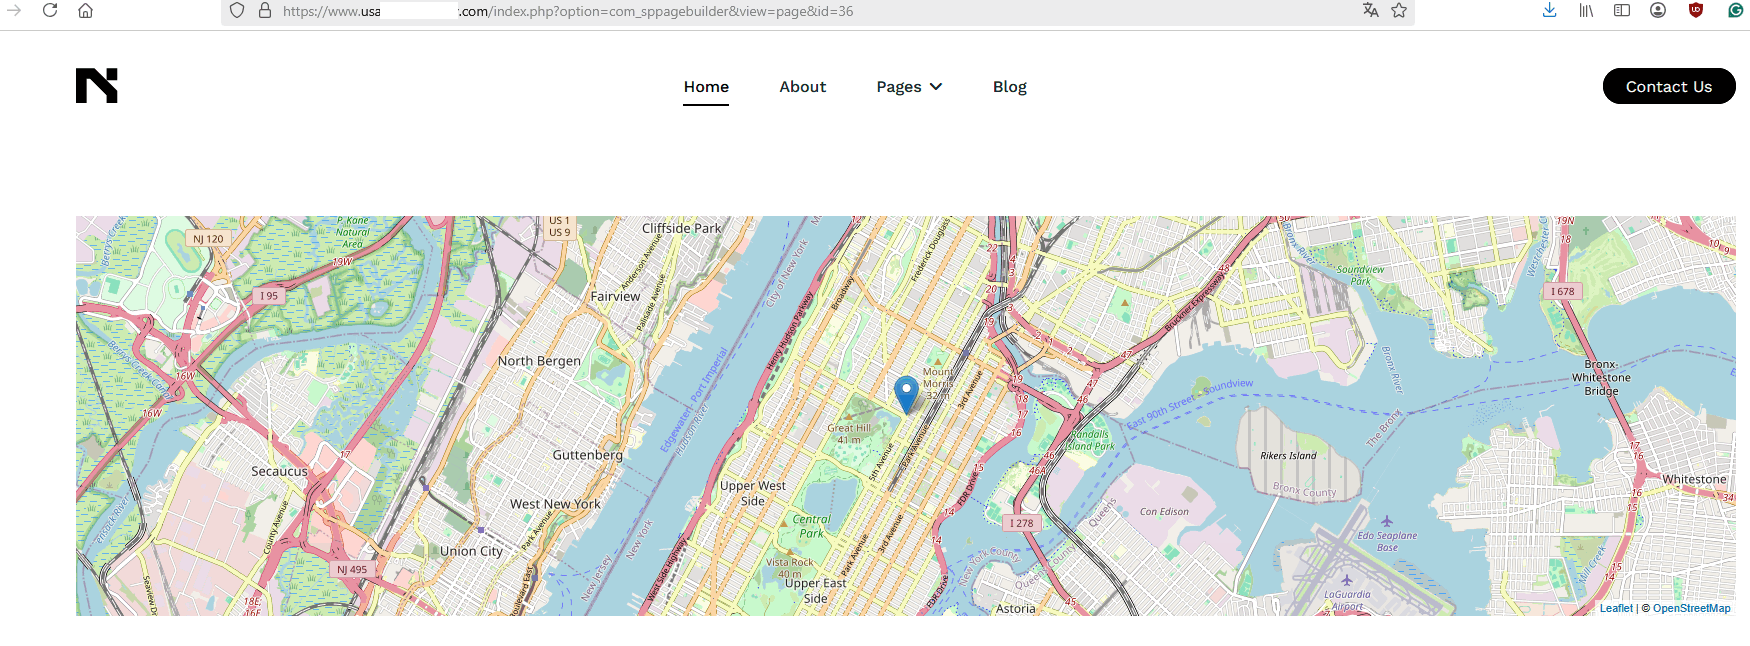
Task: Open the About page
Action: [802, 87]
